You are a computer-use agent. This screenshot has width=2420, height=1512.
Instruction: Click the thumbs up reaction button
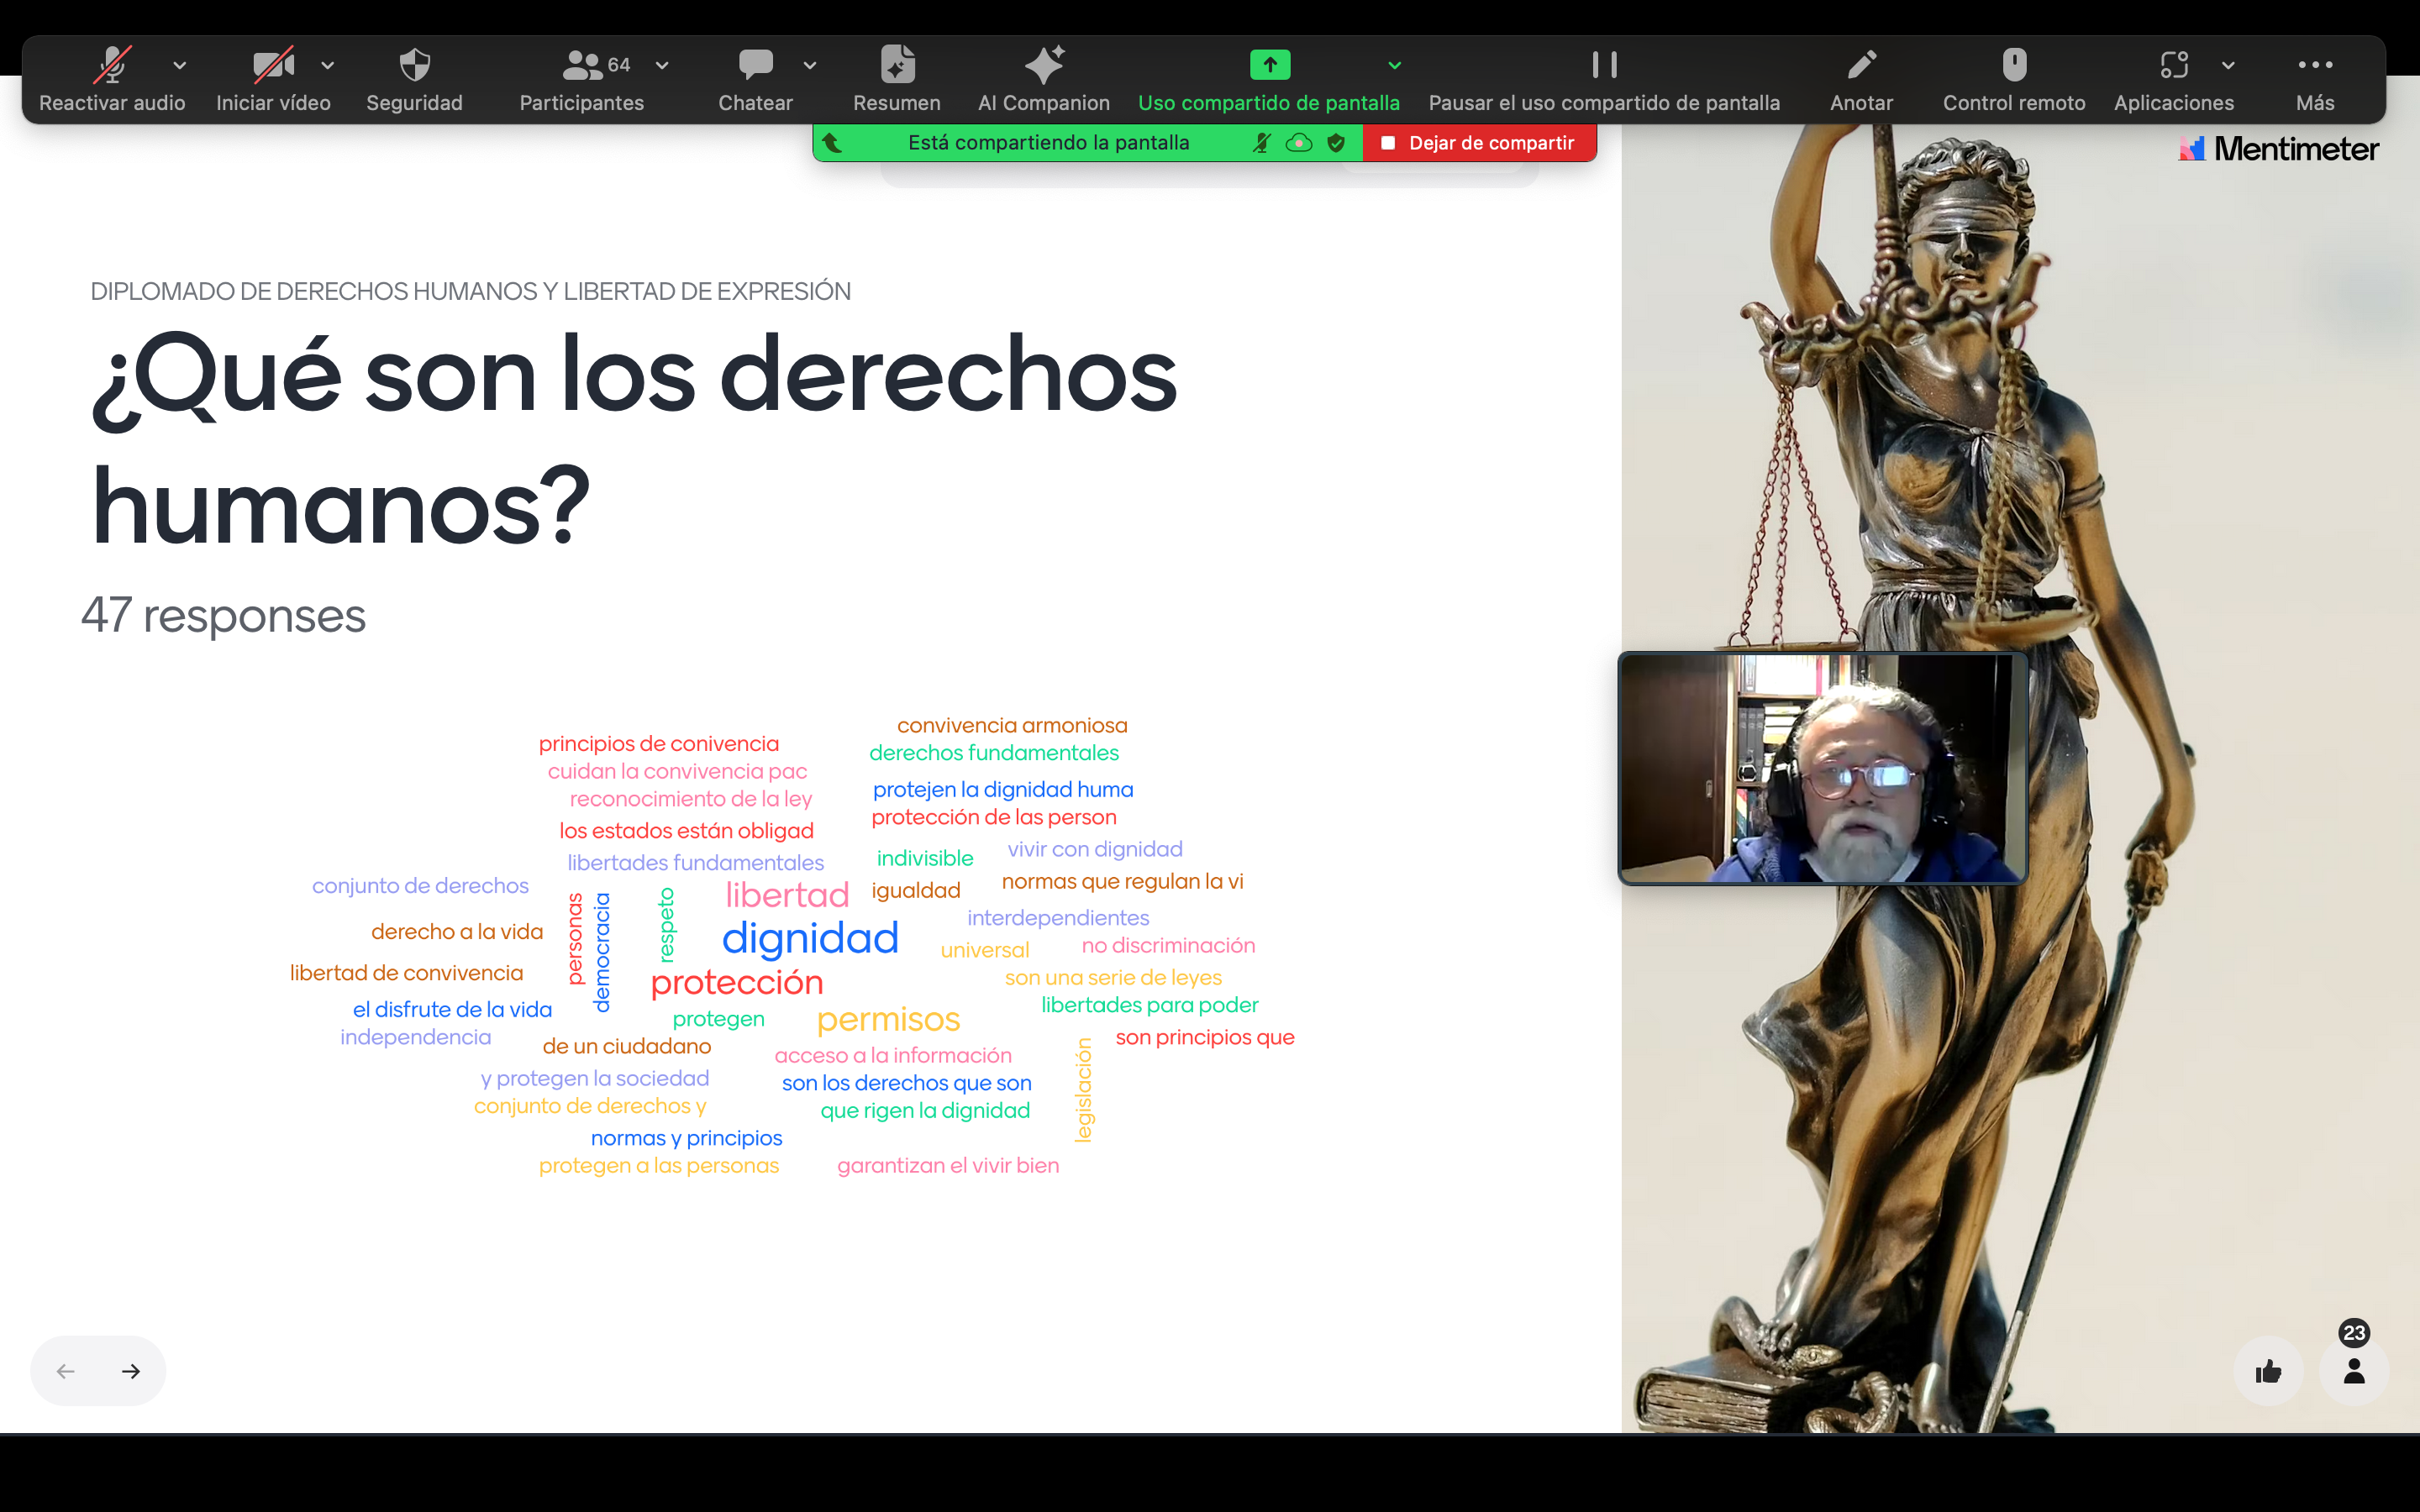coord(2268,1371)
